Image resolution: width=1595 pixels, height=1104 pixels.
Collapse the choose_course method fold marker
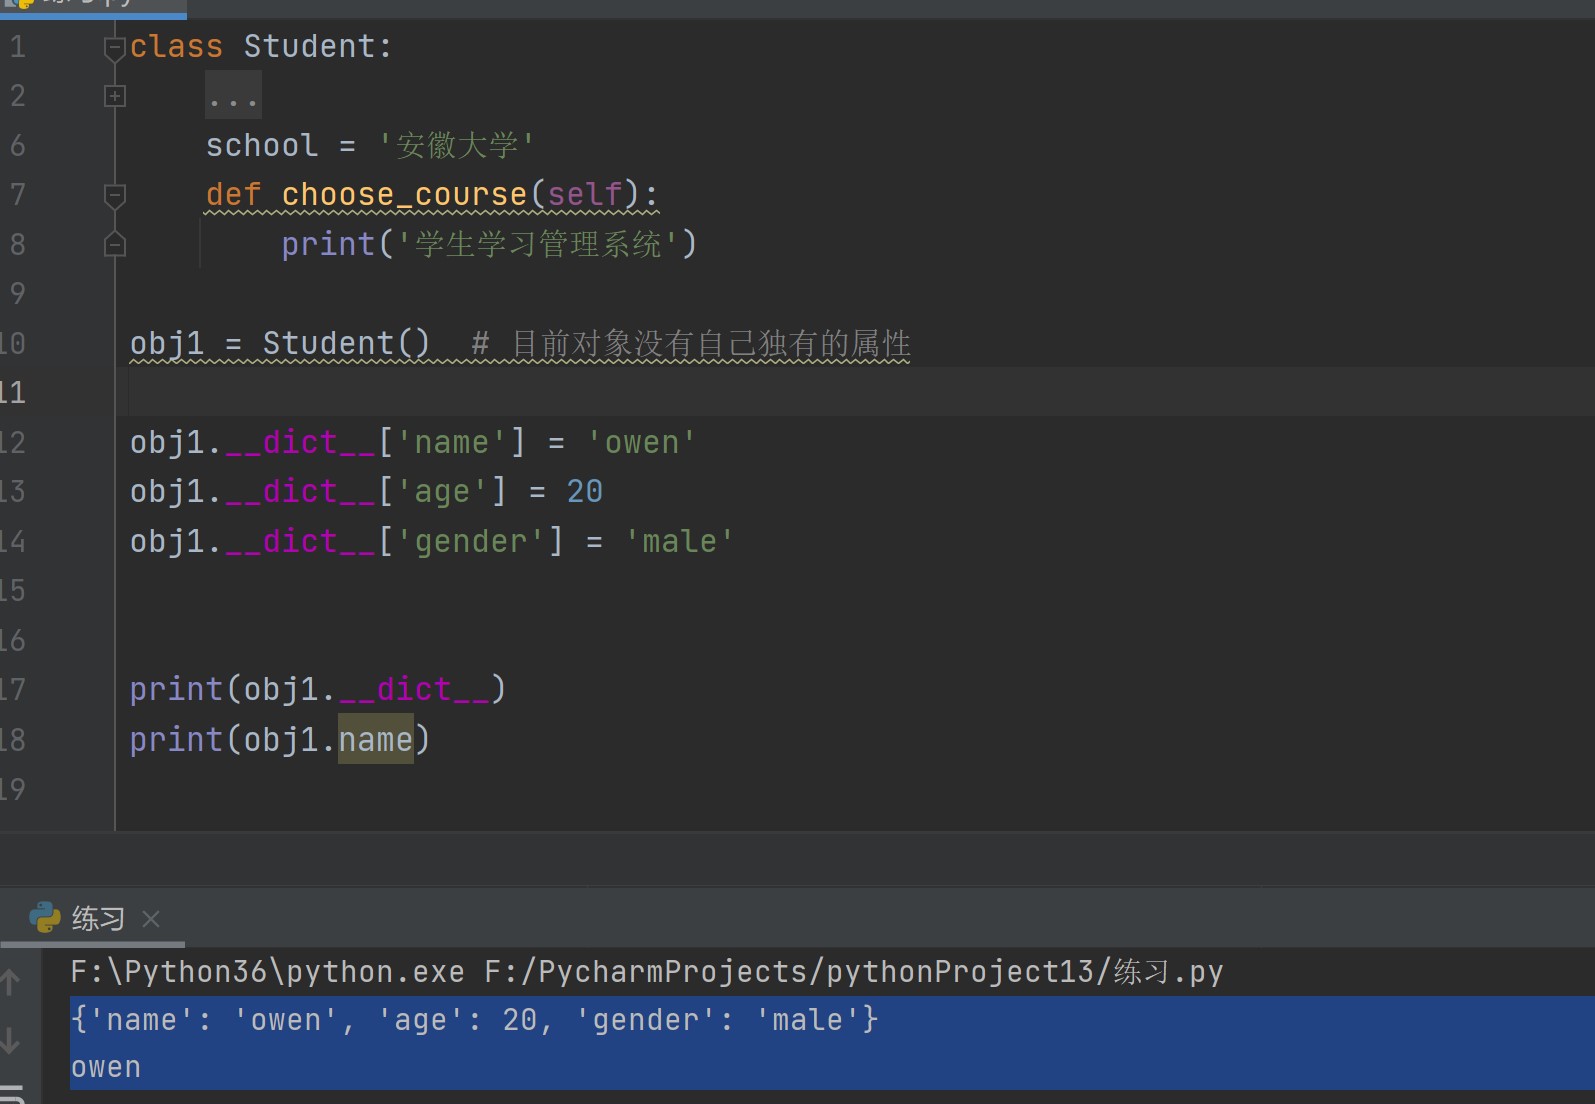click(x=115, y=195)
